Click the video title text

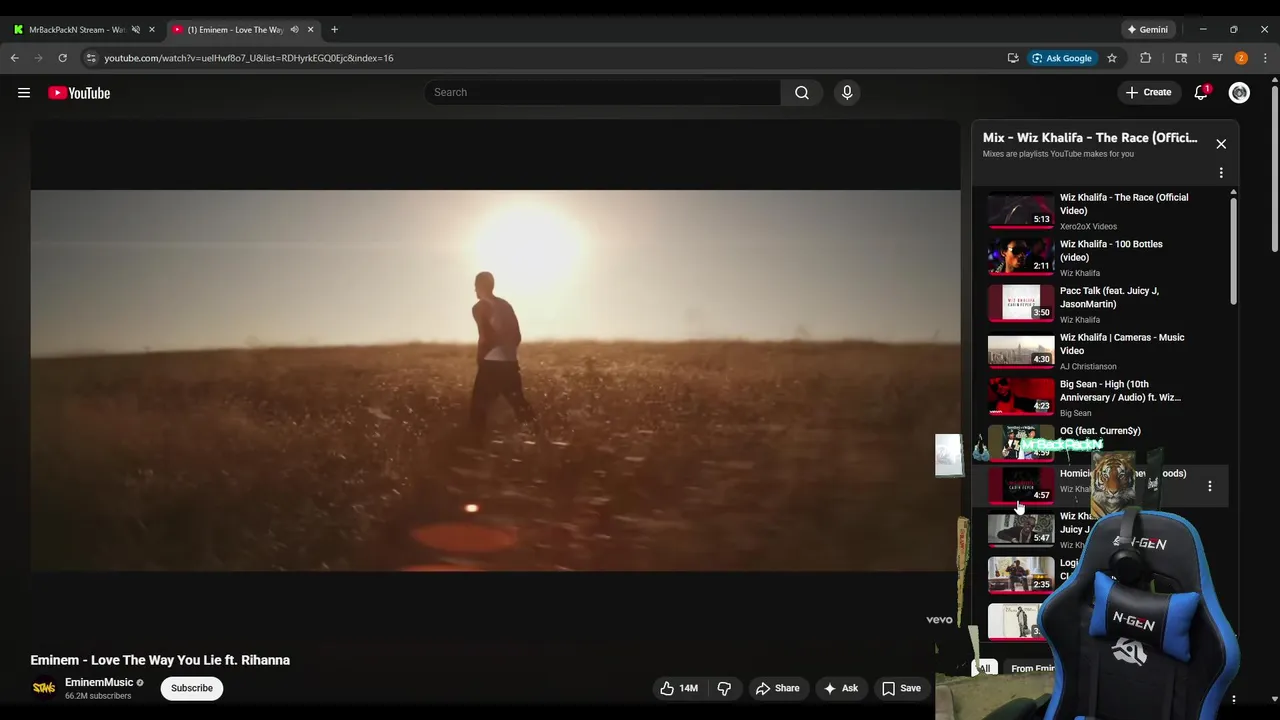[x=160, y=660]
